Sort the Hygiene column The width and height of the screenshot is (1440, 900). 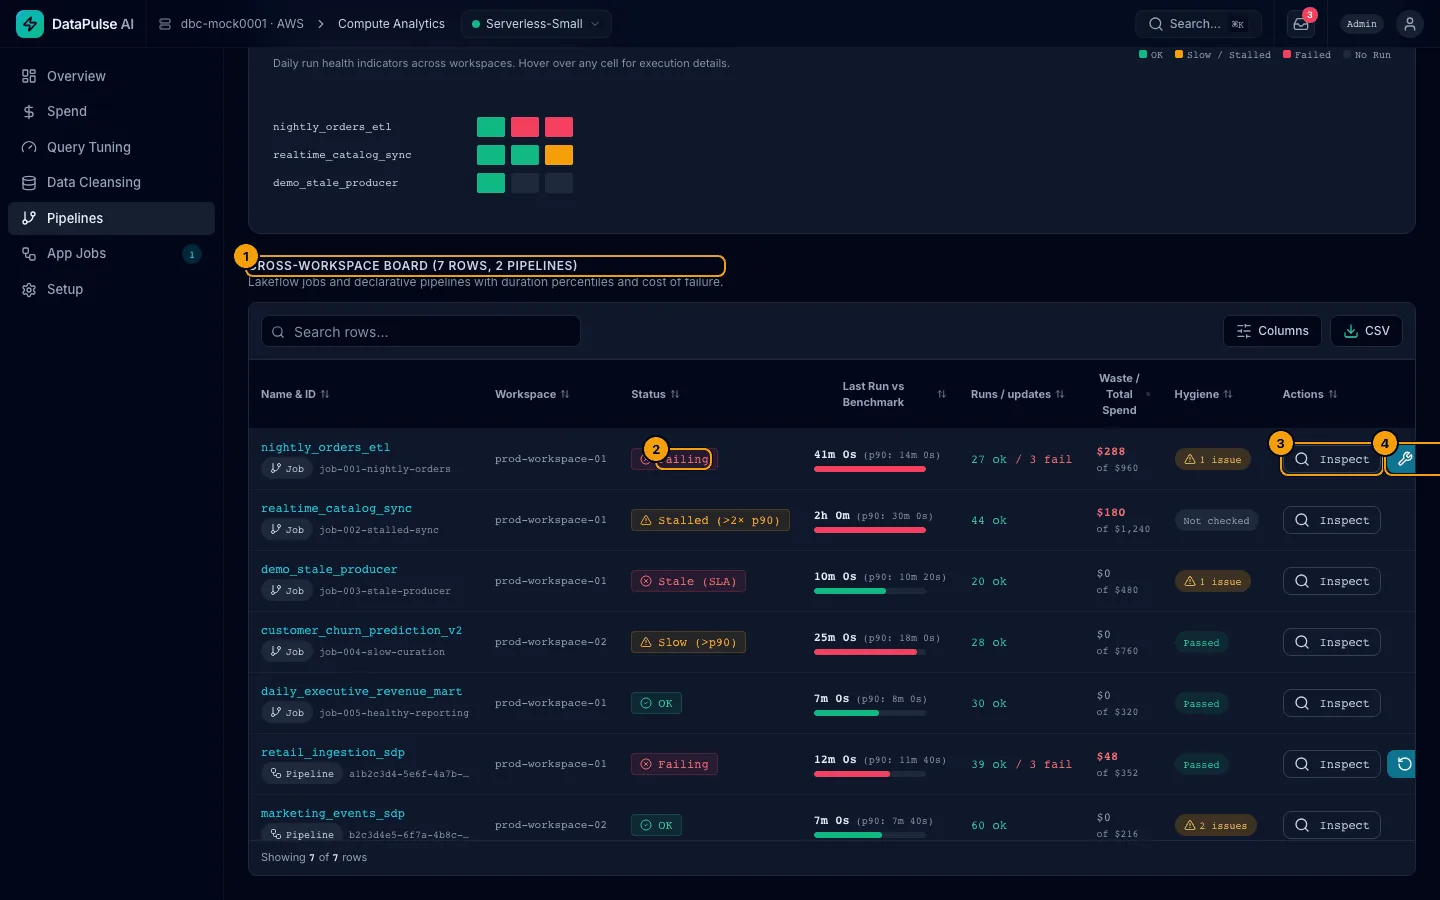pyautogui.click(x=1228, y=394)
